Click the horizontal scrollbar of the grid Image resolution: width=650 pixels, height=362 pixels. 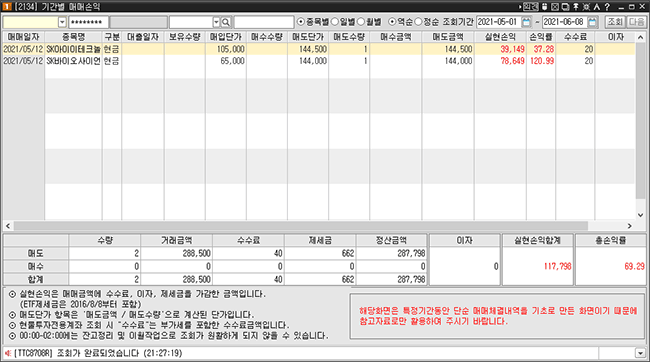coord(301,226)
